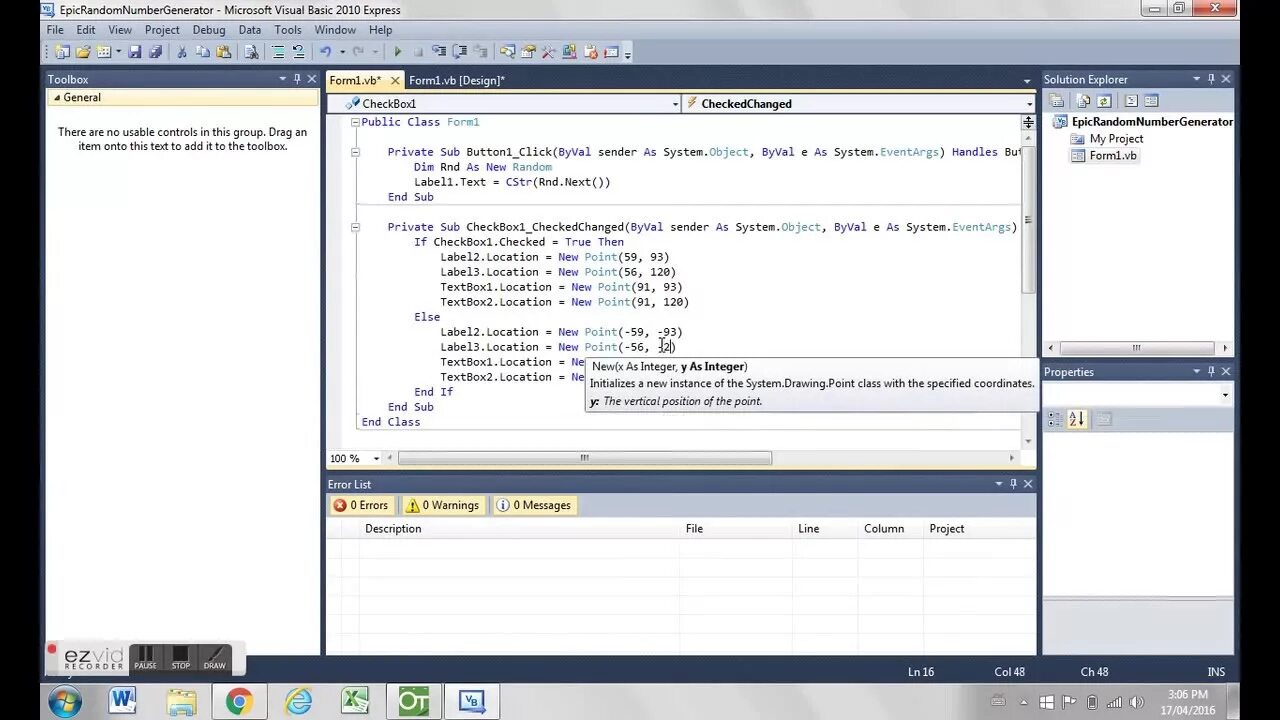Screen dimensions: 1280x720
Task: Collapse the Button1_Click sub outline
Action: pos(355,152)
